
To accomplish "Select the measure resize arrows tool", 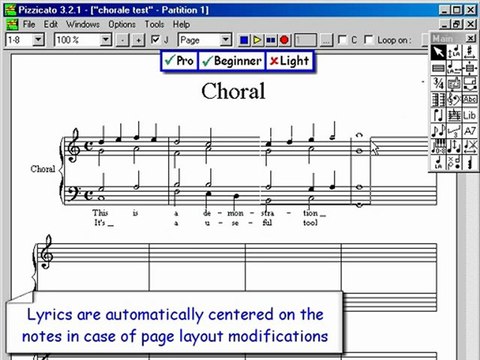I will point(469,68).
